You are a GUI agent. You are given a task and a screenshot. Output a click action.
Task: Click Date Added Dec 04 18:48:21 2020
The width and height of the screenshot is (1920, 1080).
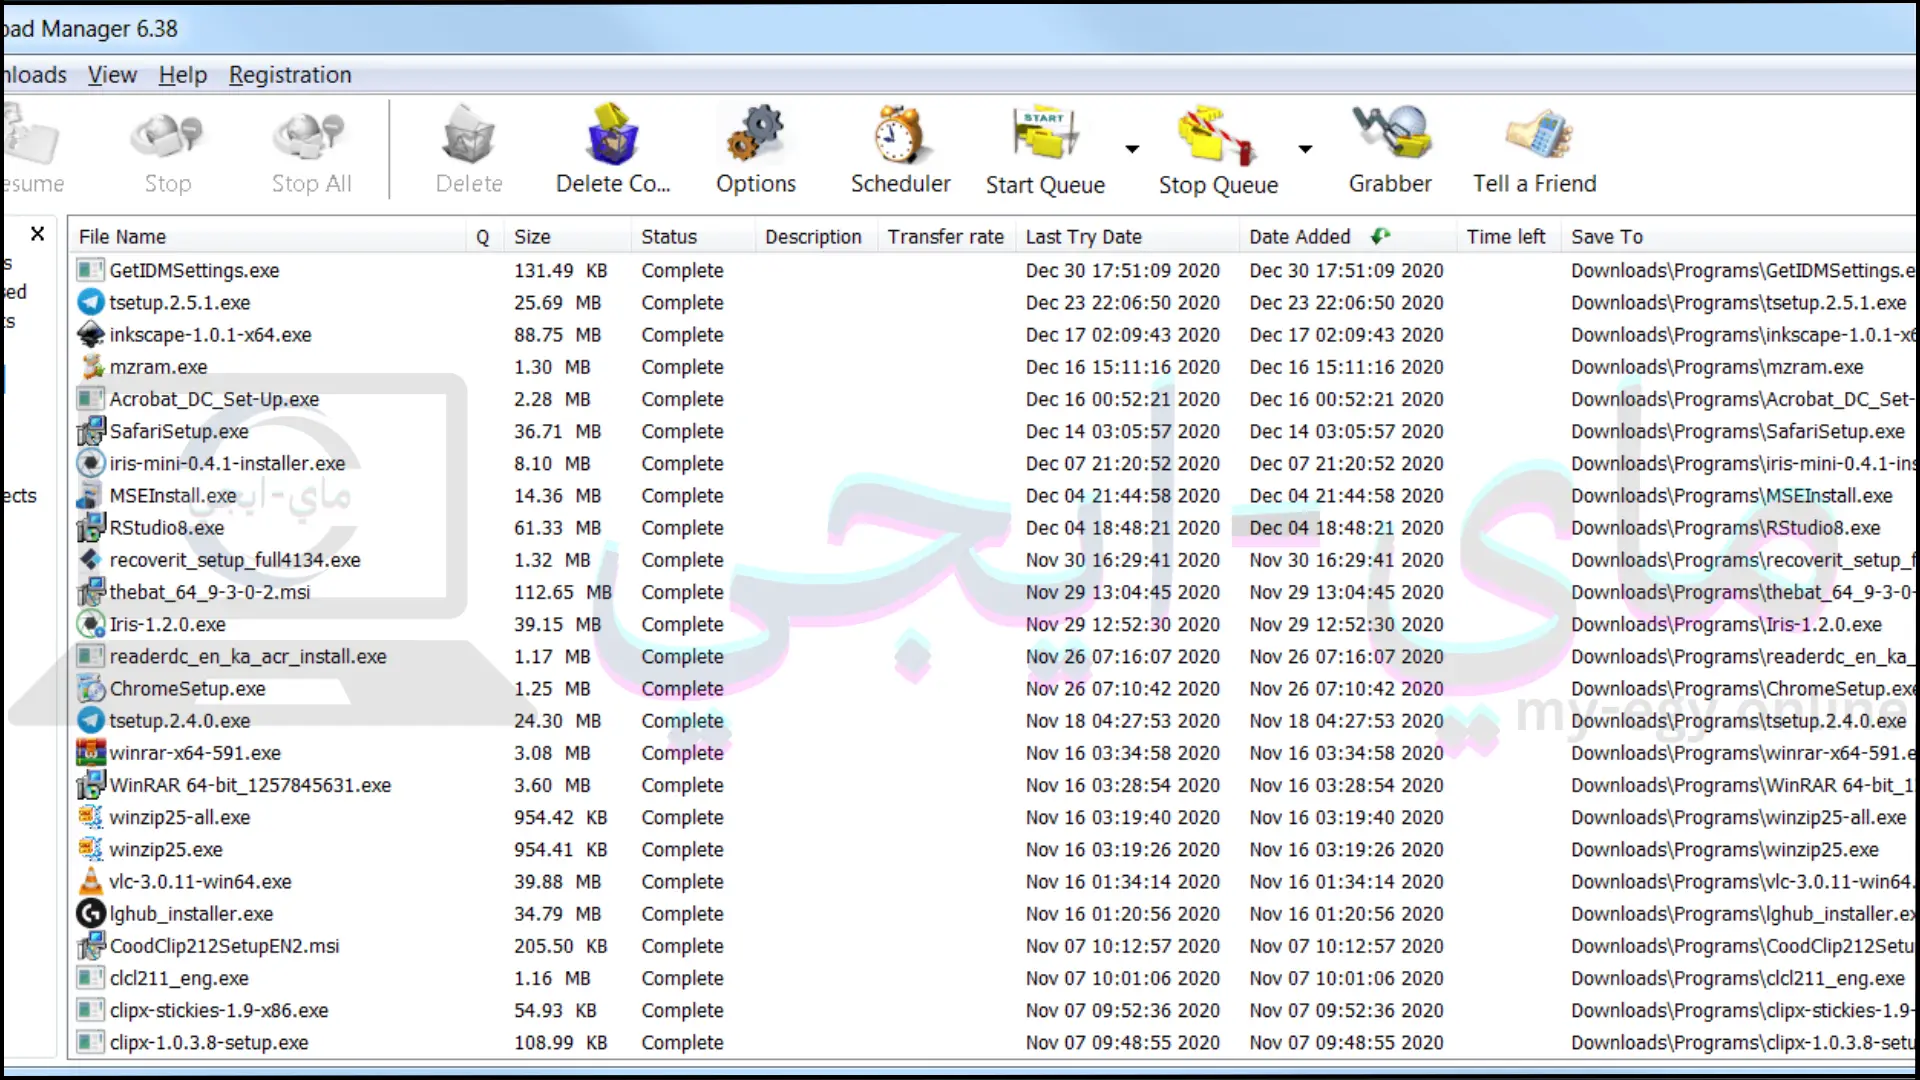(1346, 527)
